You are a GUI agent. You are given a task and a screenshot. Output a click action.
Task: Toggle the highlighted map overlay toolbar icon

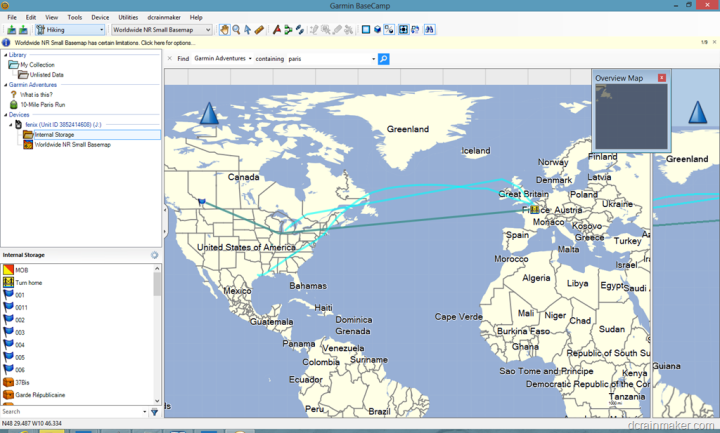pyautogui.click(x=389, y=30)
